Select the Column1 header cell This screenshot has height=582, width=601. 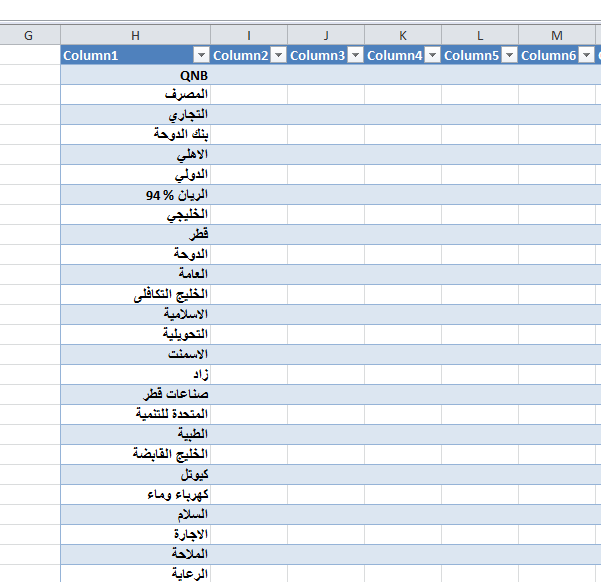135,55
